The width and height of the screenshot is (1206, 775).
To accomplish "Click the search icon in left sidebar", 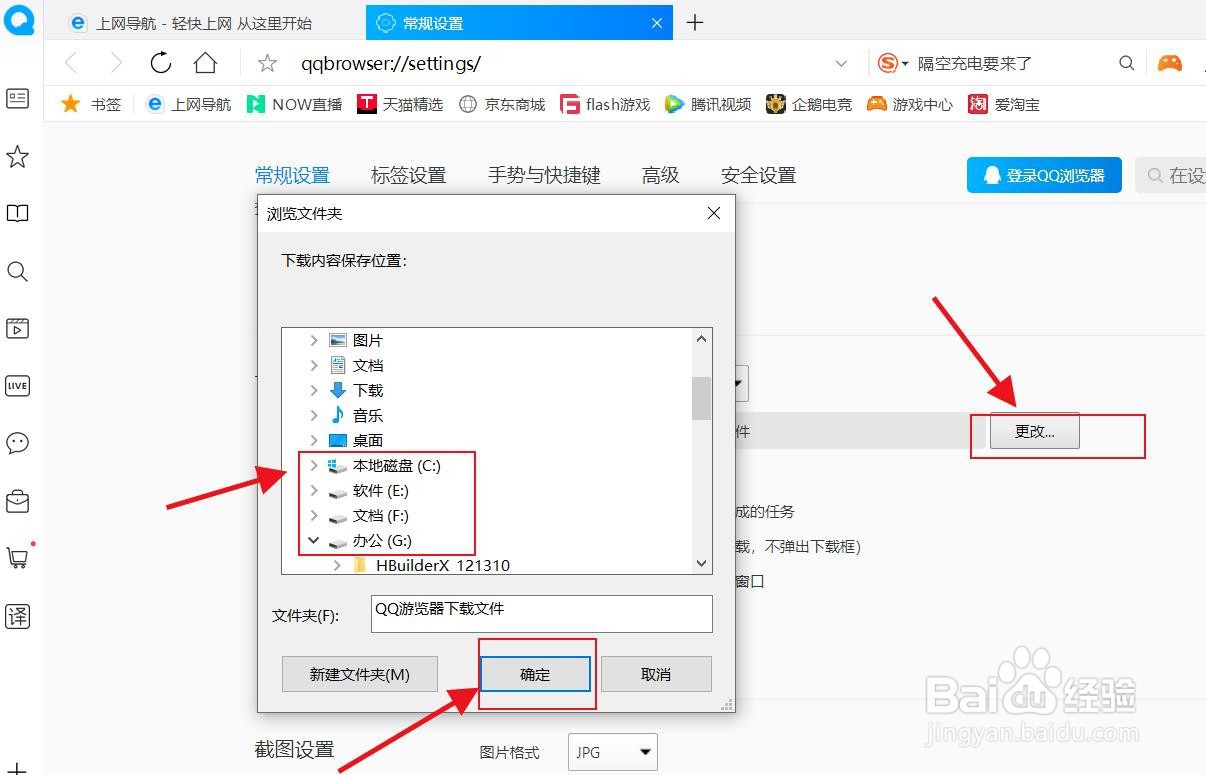I will (18, 271).
